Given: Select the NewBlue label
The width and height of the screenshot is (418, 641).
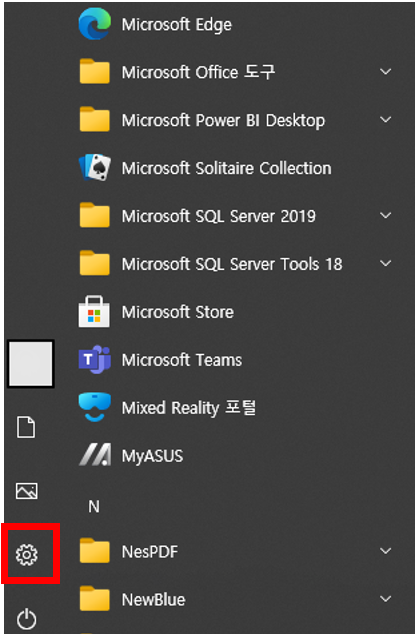Looking at the screenshot, I should pos(154,599).
